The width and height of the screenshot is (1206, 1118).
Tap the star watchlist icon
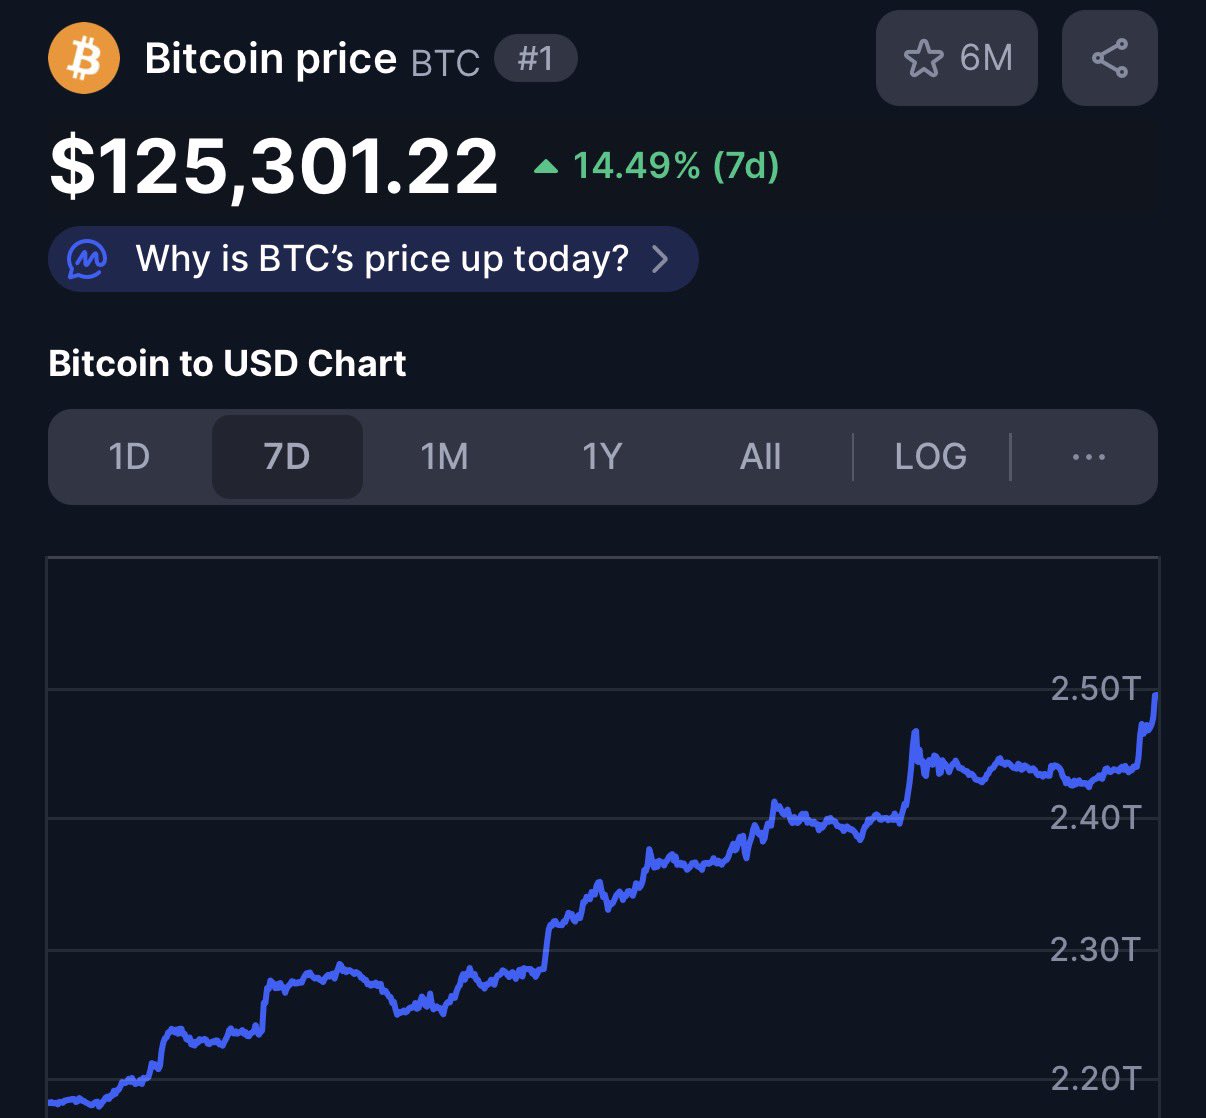pyautogui.click(x=923, y=58)
